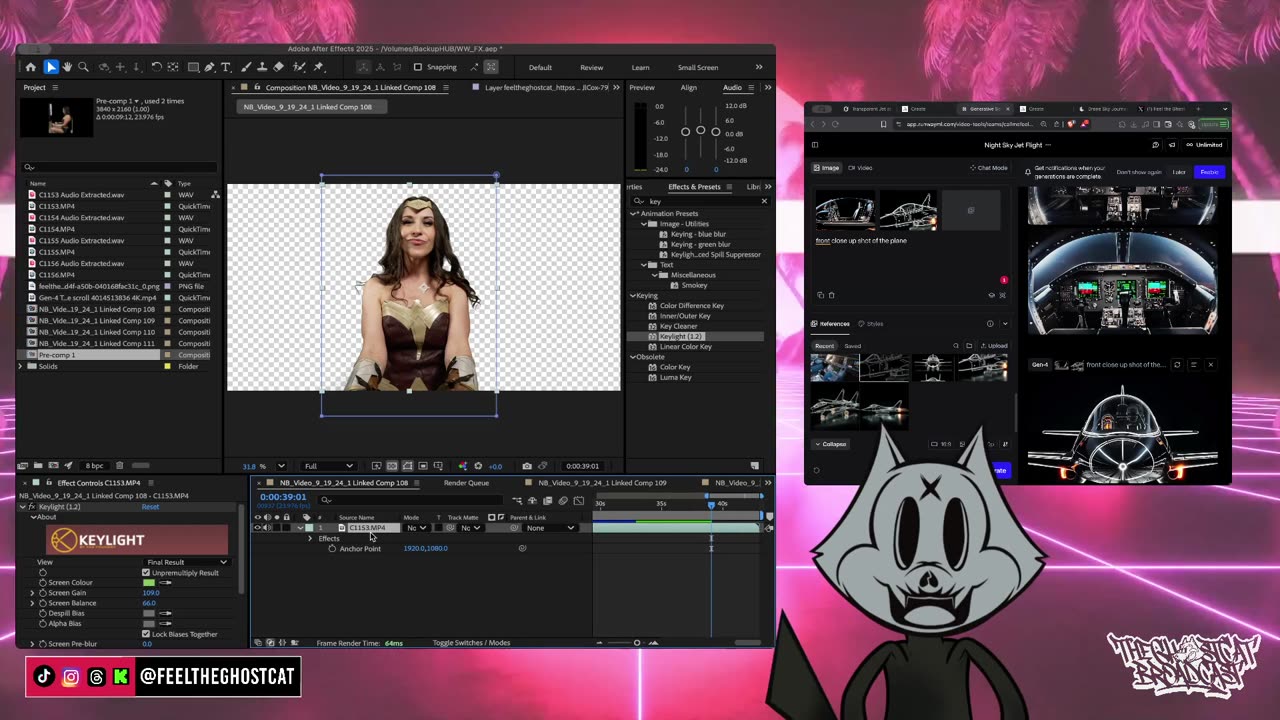
Task: Select Keylight (1.2) in effects list
Action: 681,336
